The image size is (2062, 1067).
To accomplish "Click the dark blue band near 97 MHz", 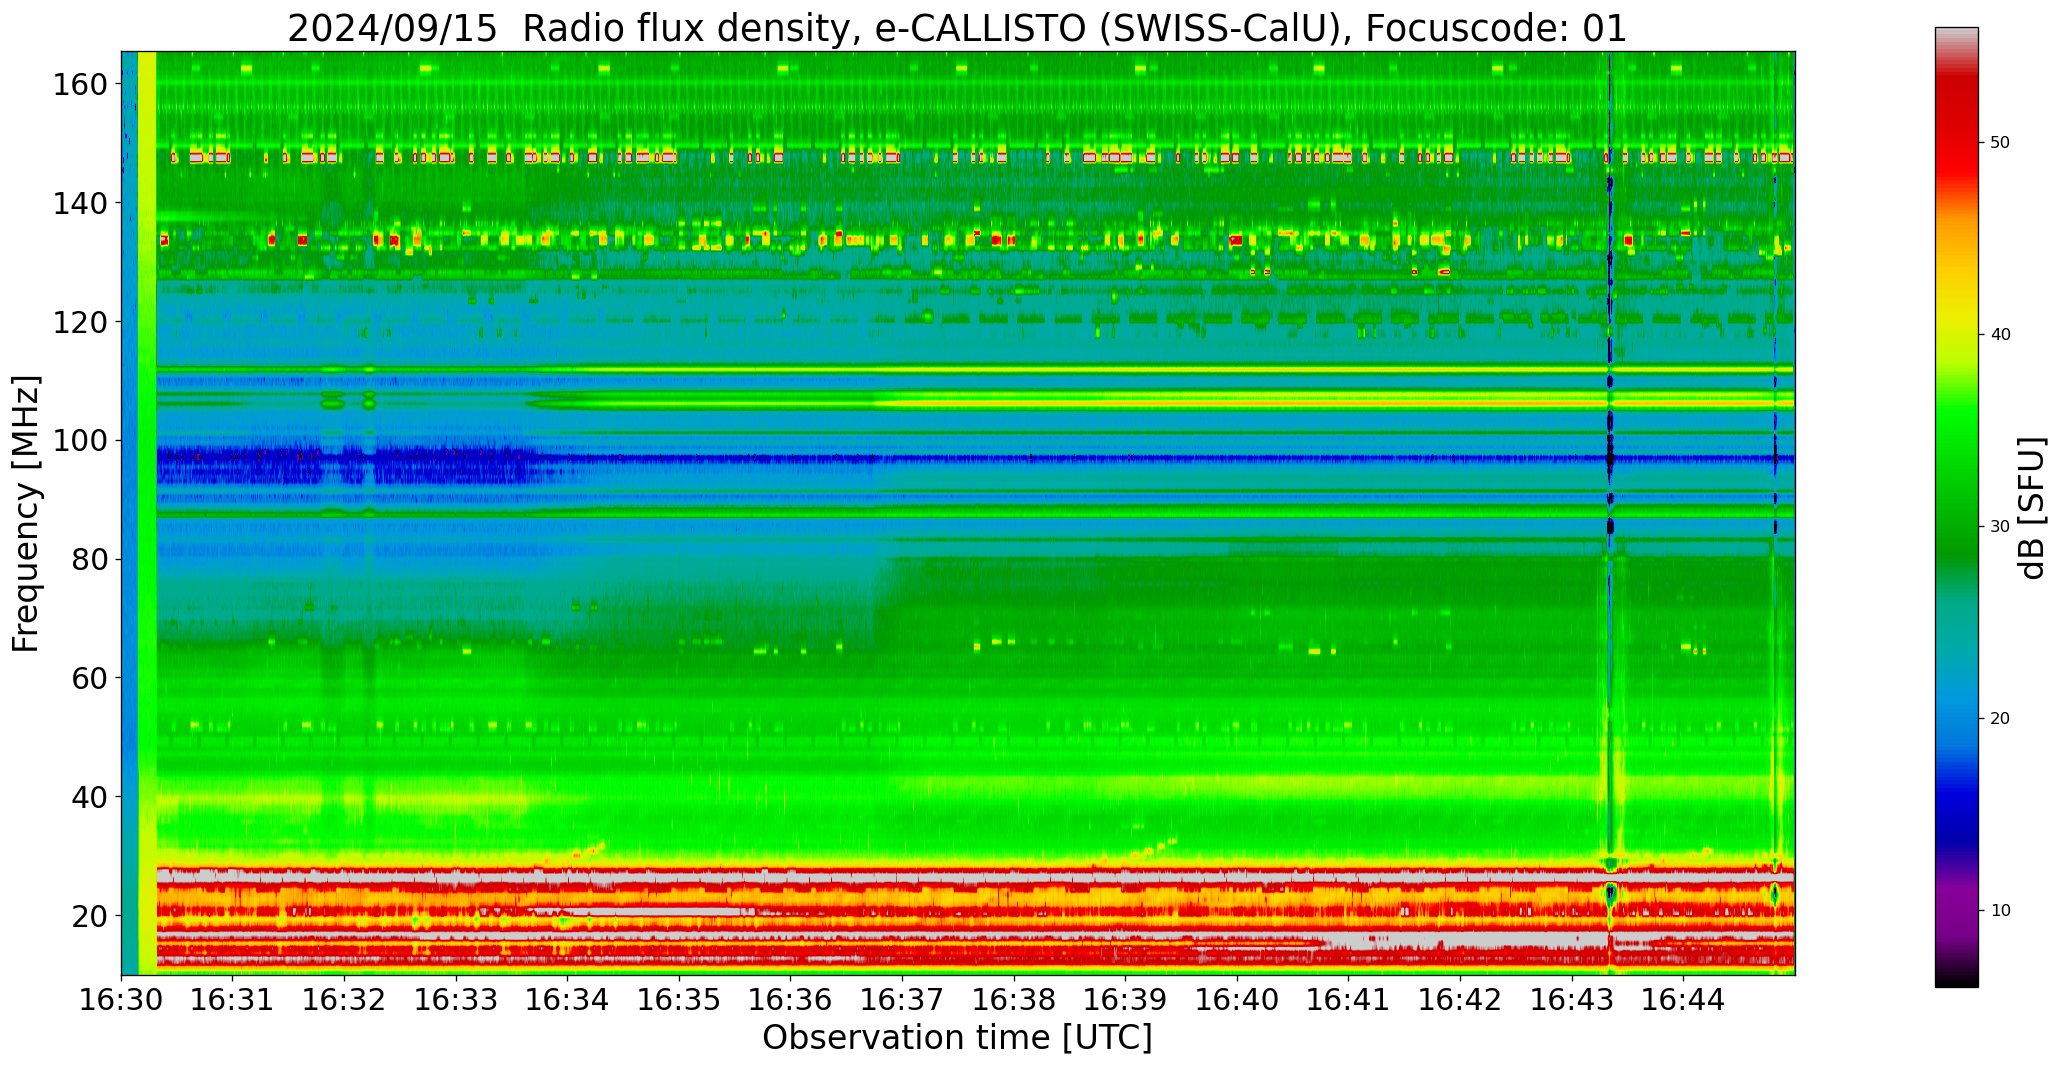I will [975, 459].
